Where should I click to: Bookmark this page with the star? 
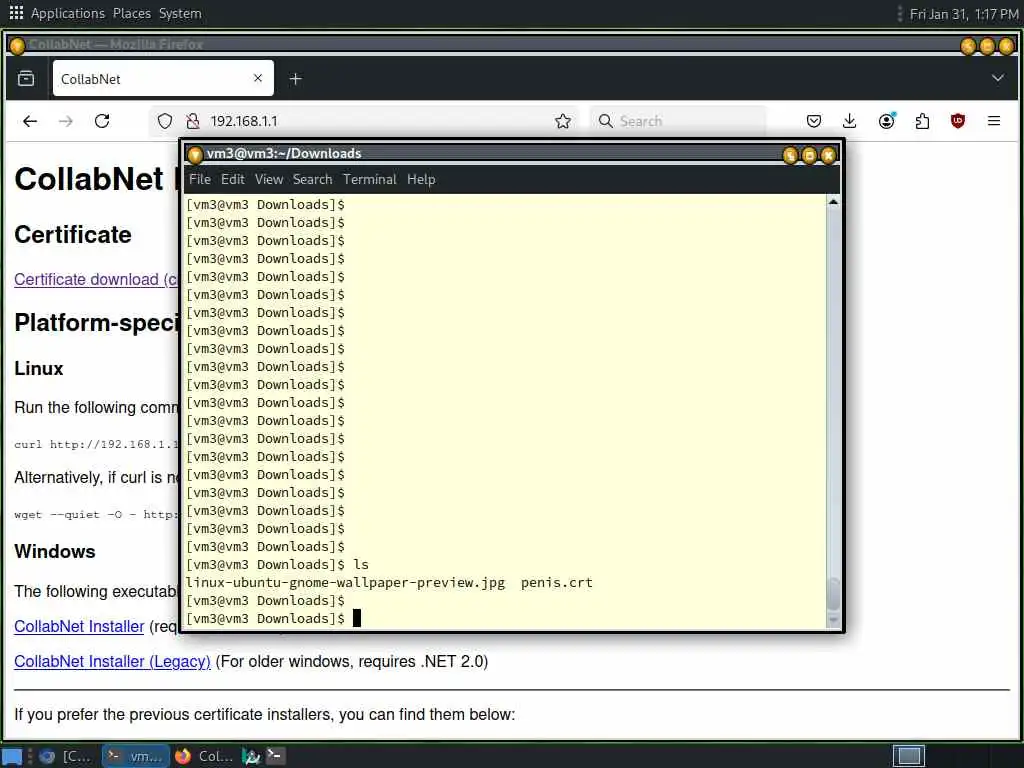tap(562, 121)
